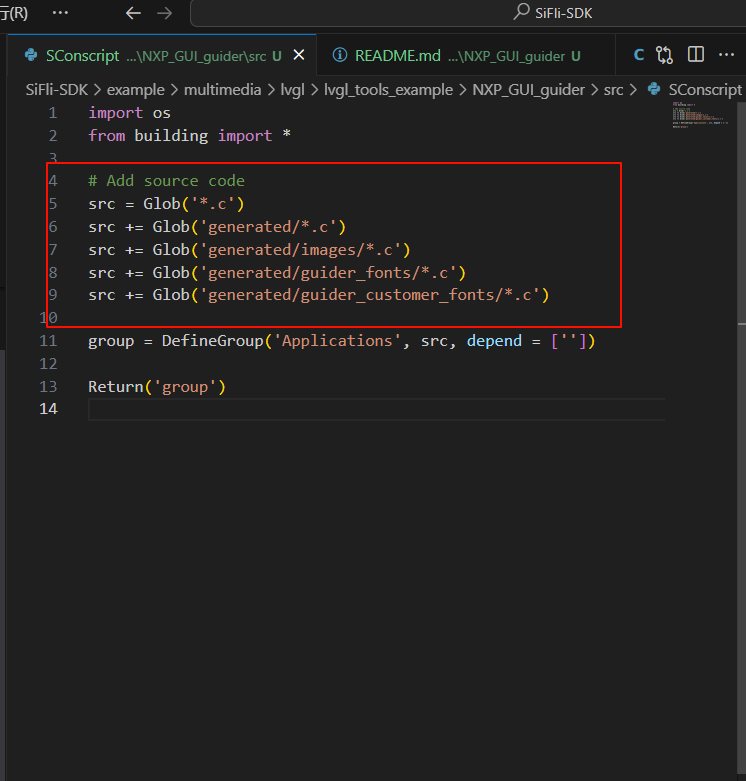746x781 pixels.
Task: Select the SConscript editor tab
Action: [150, 56]
